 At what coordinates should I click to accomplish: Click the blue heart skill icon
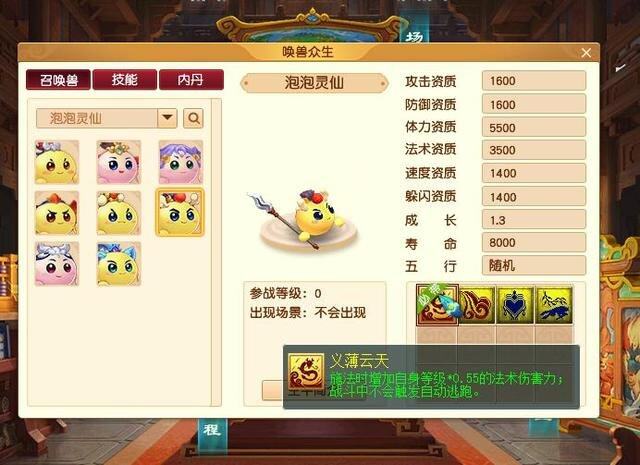pos(516,305)
